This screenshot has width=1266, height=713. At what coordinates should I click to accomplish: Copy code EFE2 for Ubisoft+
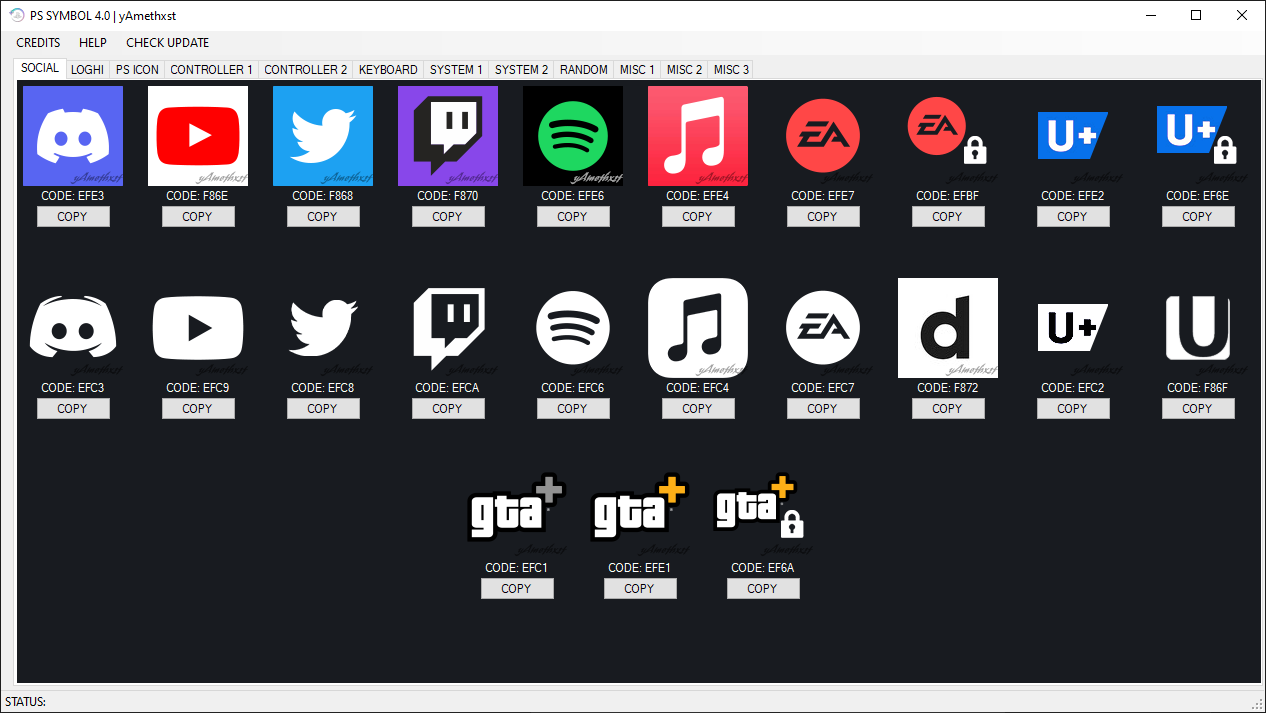pos(1073,216)
